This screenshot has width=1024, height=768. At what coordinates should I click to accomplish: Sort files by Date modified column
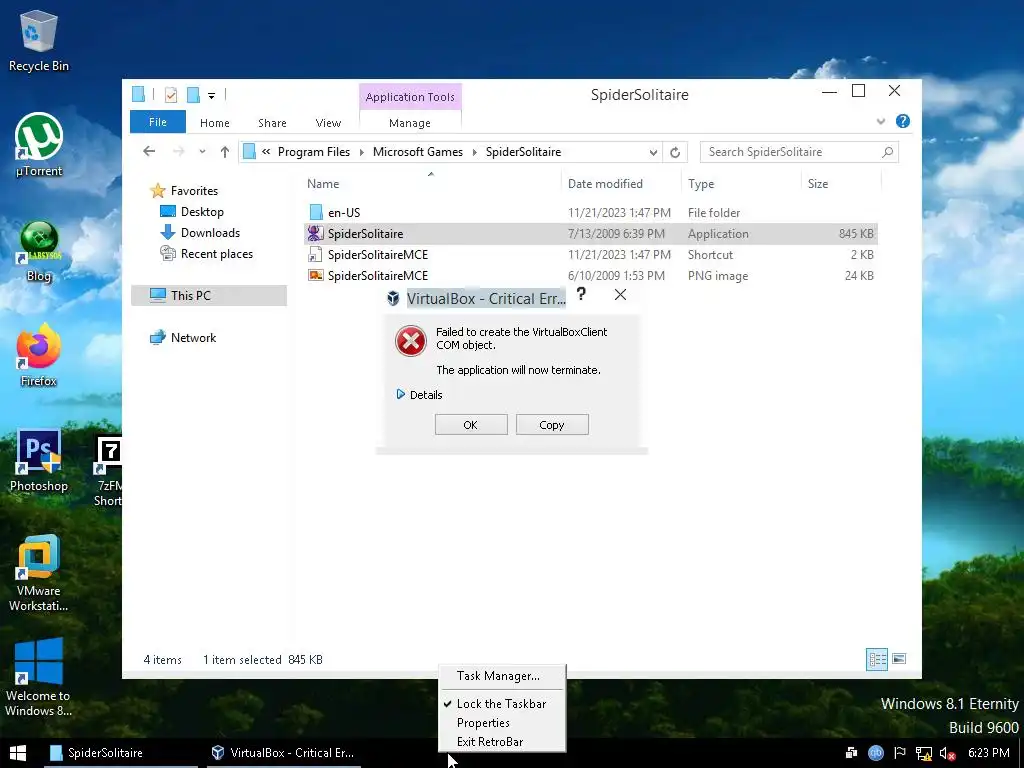tap(620, 184)
